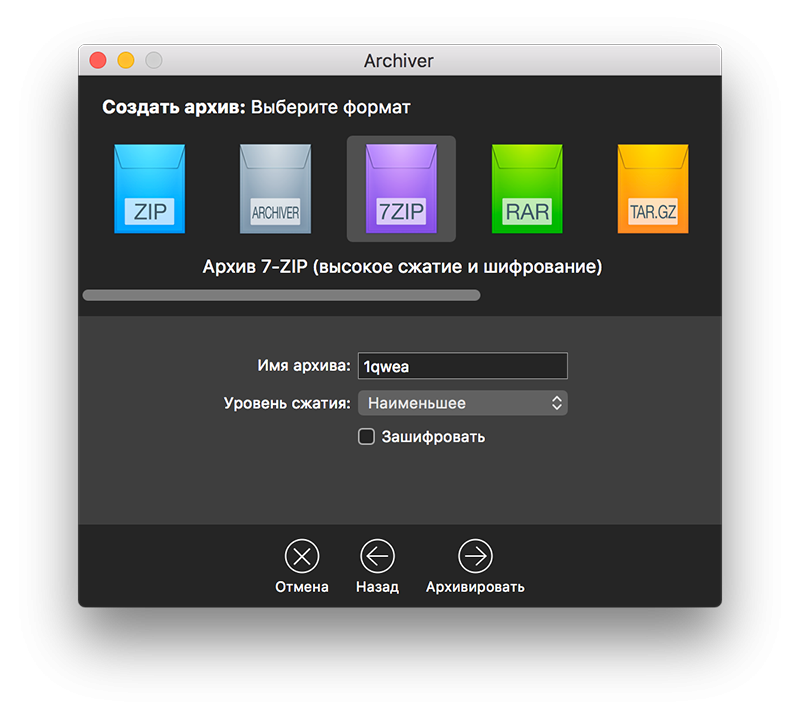This screenshot has width=800, height=719.
Task: Select the blue ZIP format icon
Action: click(x=149, y=189)
